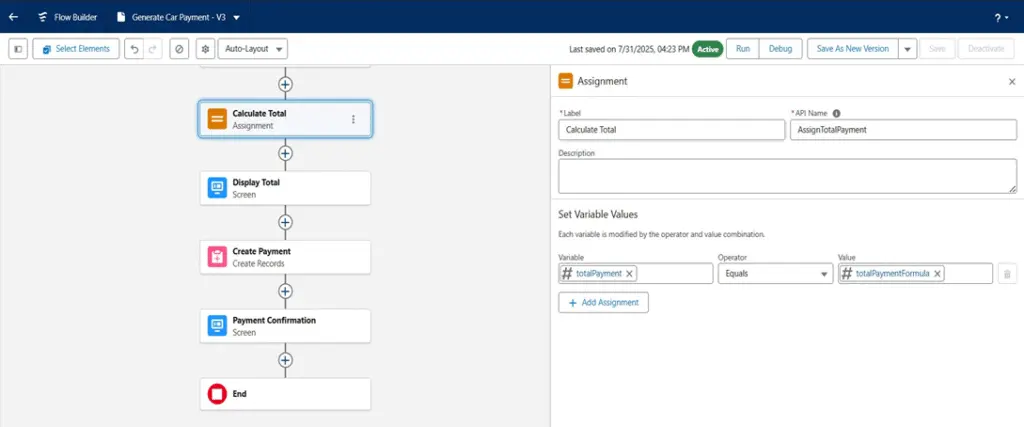Click the document icon beside flow name
Viewport: 1024px width, 427px height.
click(x=121, y=17)
